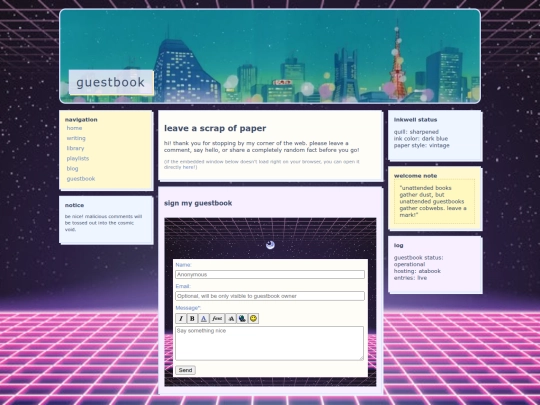Go to the home page link
Image resolution: width=540 pixels, height=405 pixels.
click(74, 128)
